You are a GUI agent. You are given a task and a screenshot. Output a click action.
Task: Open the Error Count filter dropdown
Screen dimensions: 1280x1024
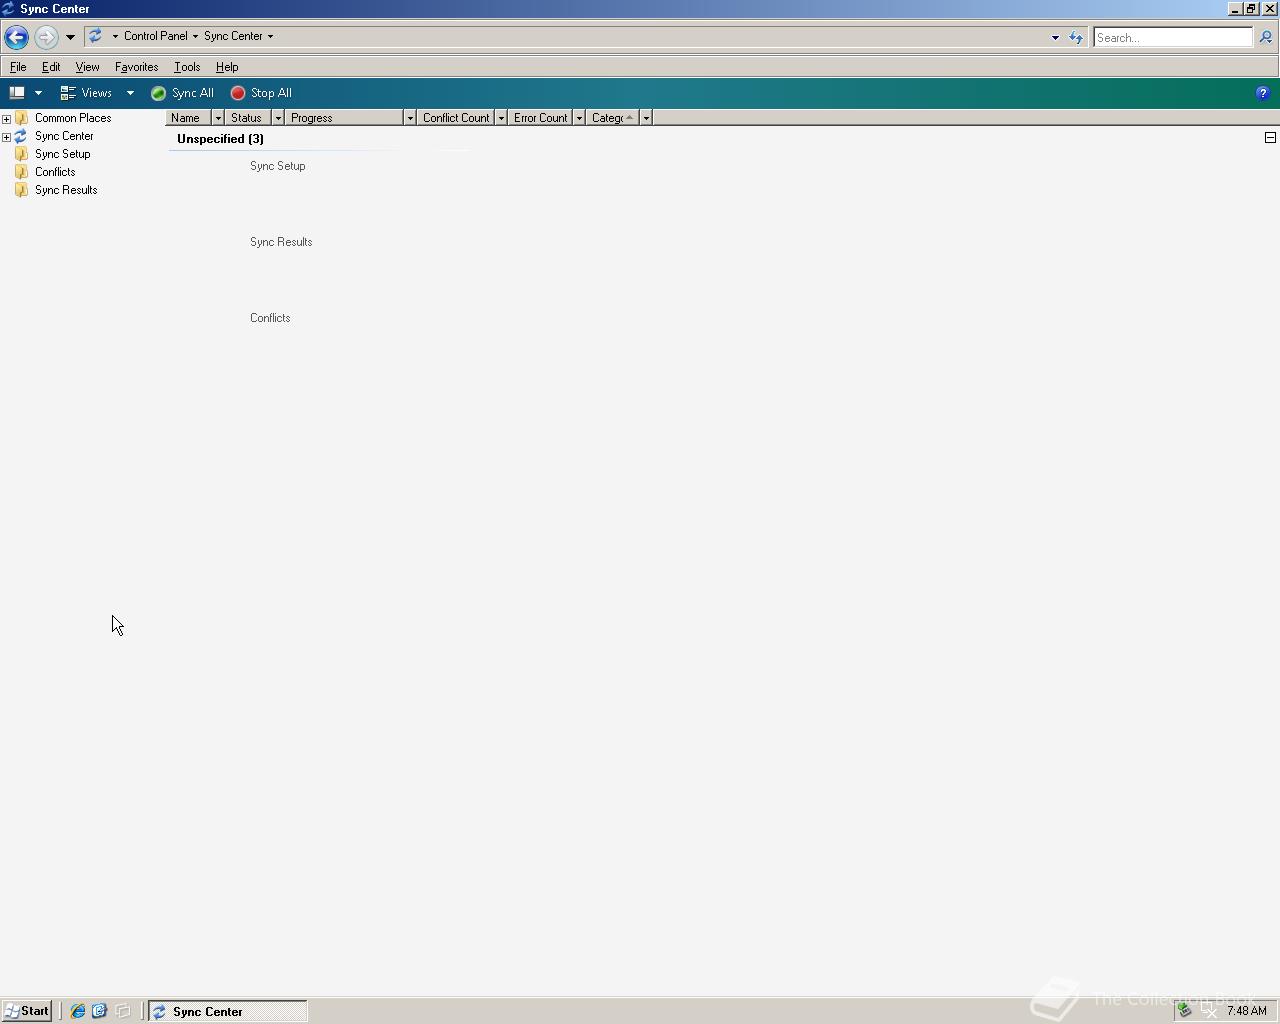(x=579, y=118)
